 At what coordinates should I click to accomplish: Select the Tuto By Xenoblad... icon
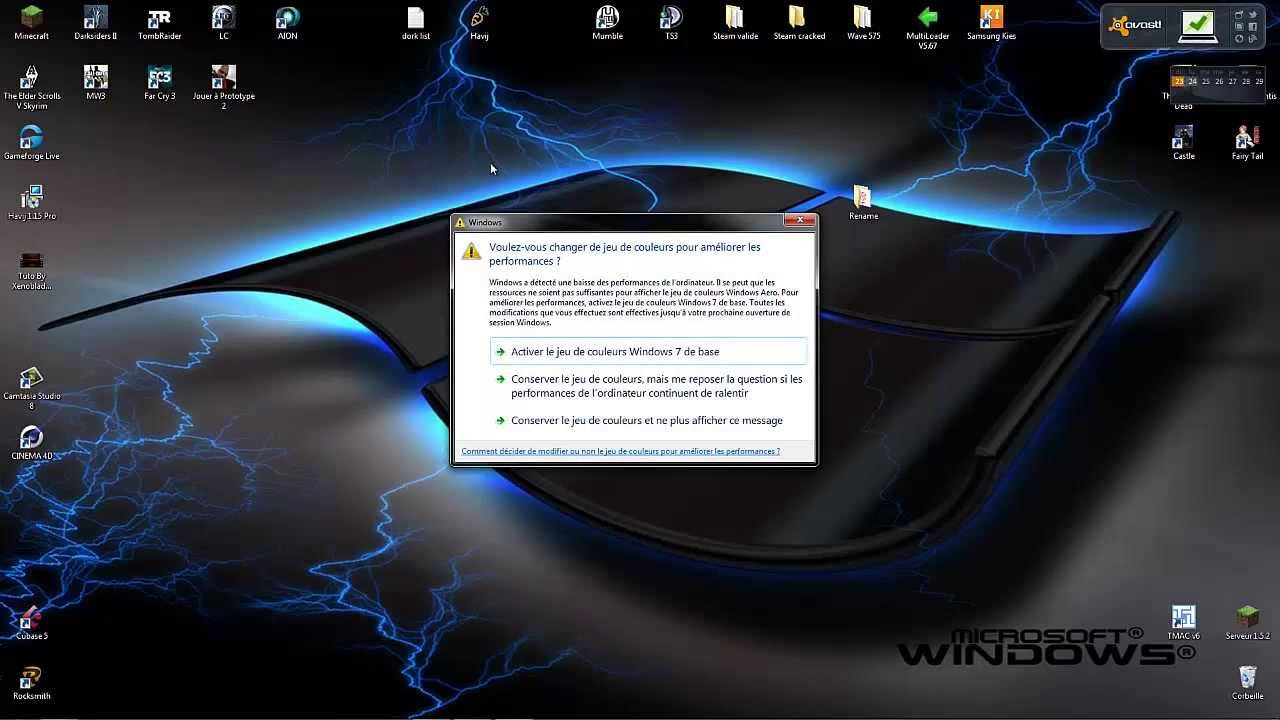pos(31,271)
